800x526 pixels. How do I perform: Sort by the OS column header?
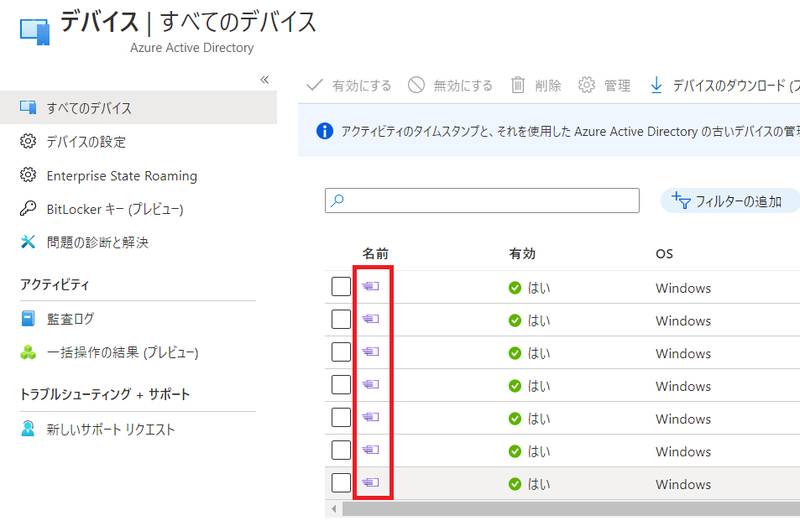664,254
